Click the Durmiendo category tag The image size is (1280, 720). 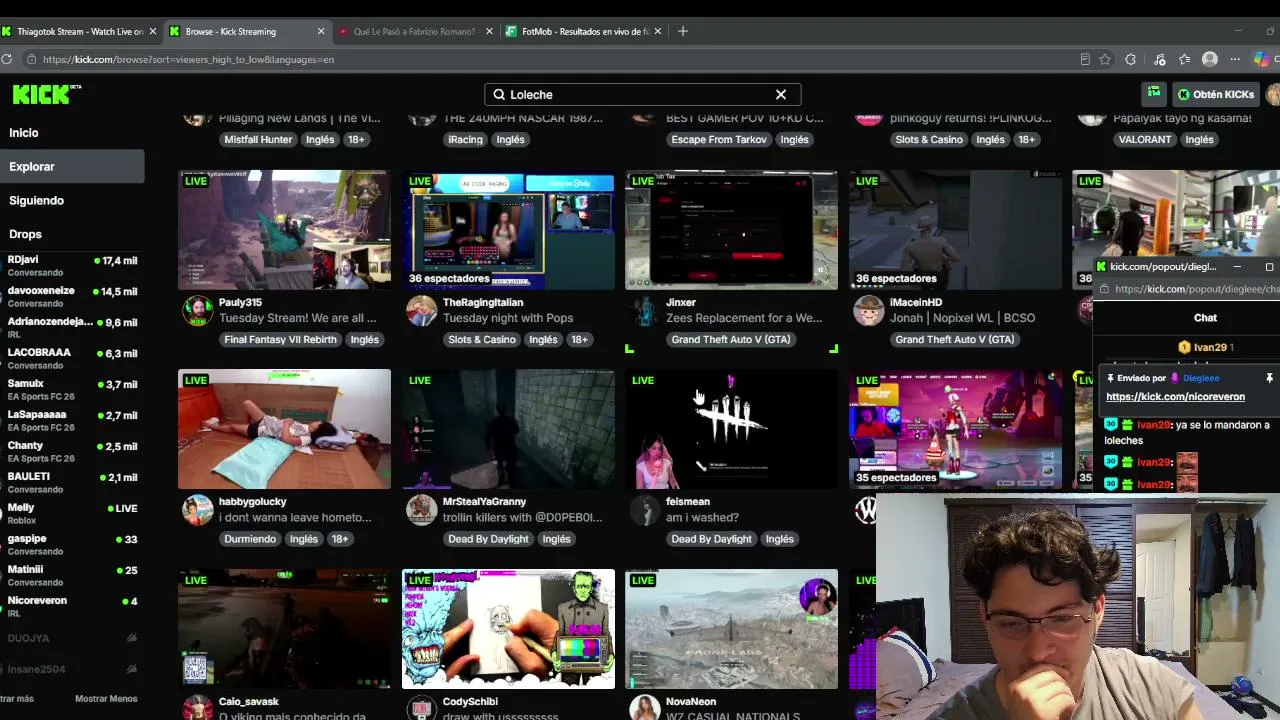pyautogui.click(x=250, y=539)
